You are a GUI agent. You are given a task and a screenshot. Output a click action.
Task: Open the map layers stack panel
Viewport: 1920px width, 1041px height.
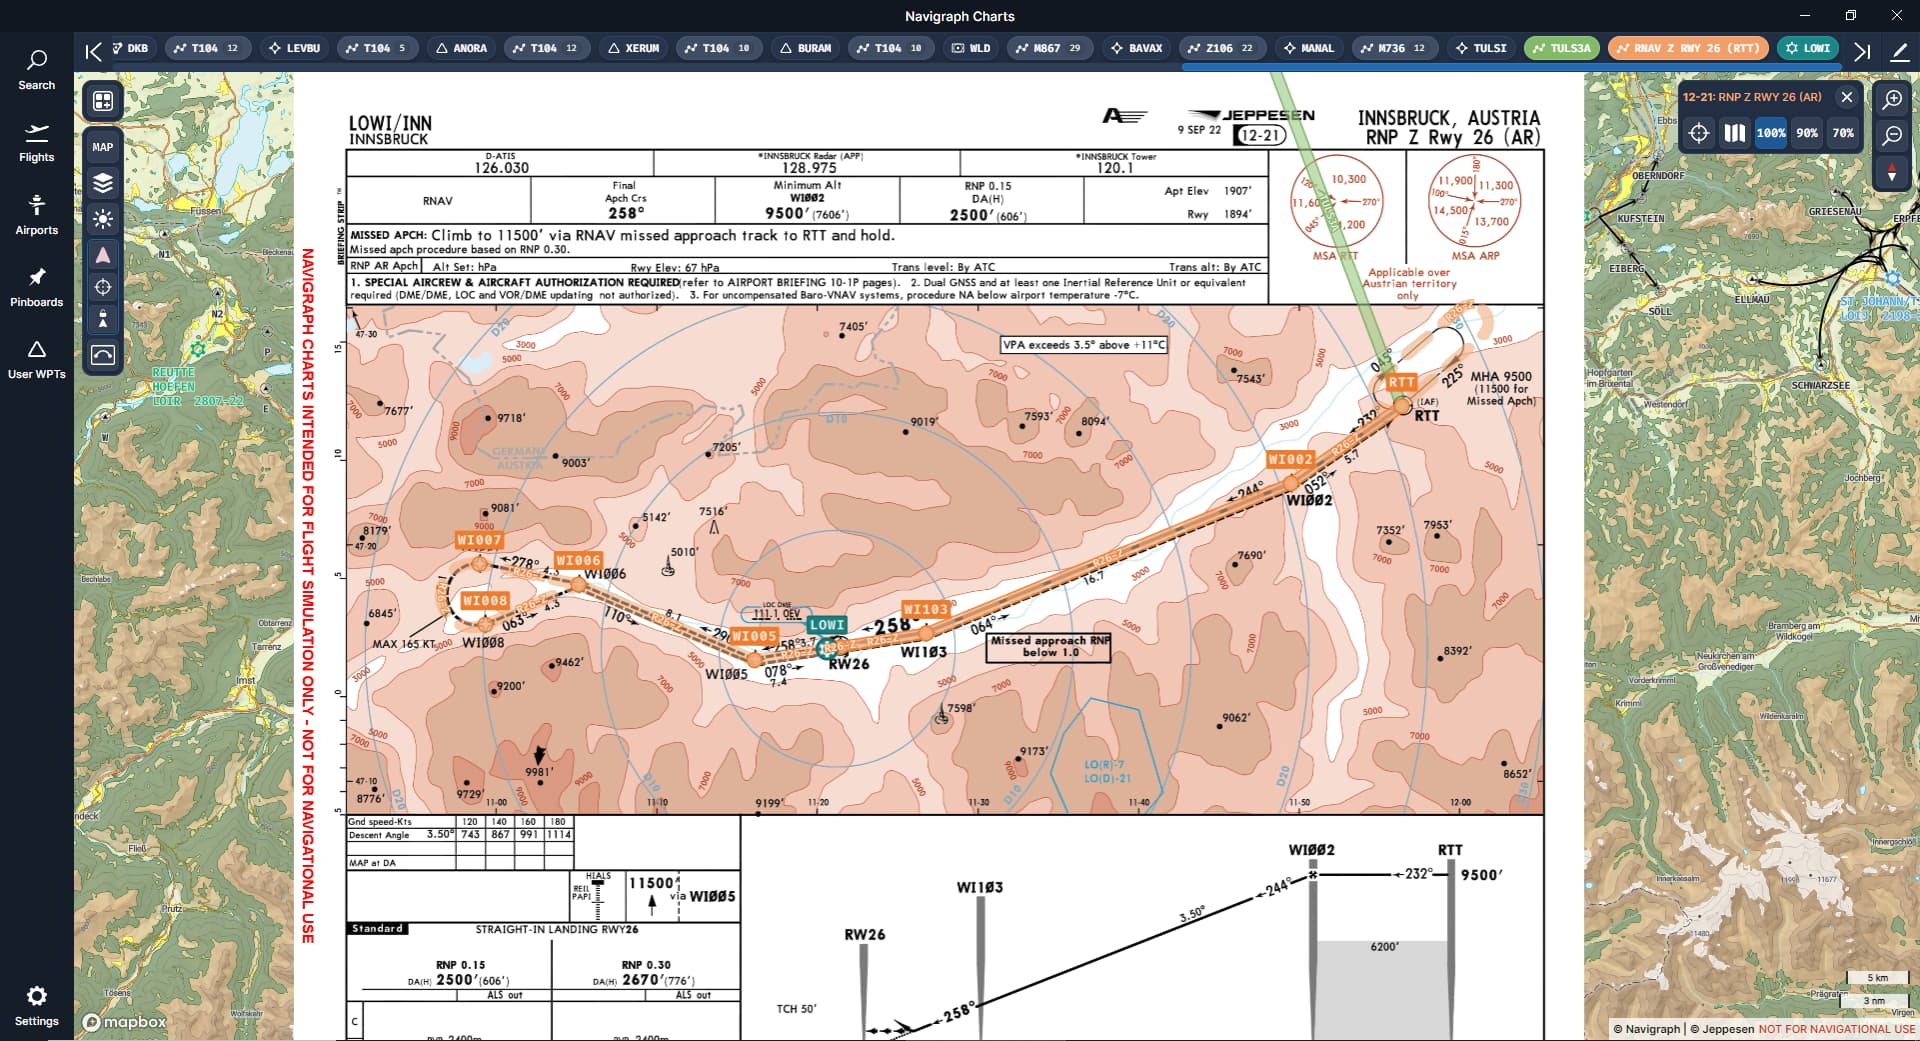[x=103, y=183]
